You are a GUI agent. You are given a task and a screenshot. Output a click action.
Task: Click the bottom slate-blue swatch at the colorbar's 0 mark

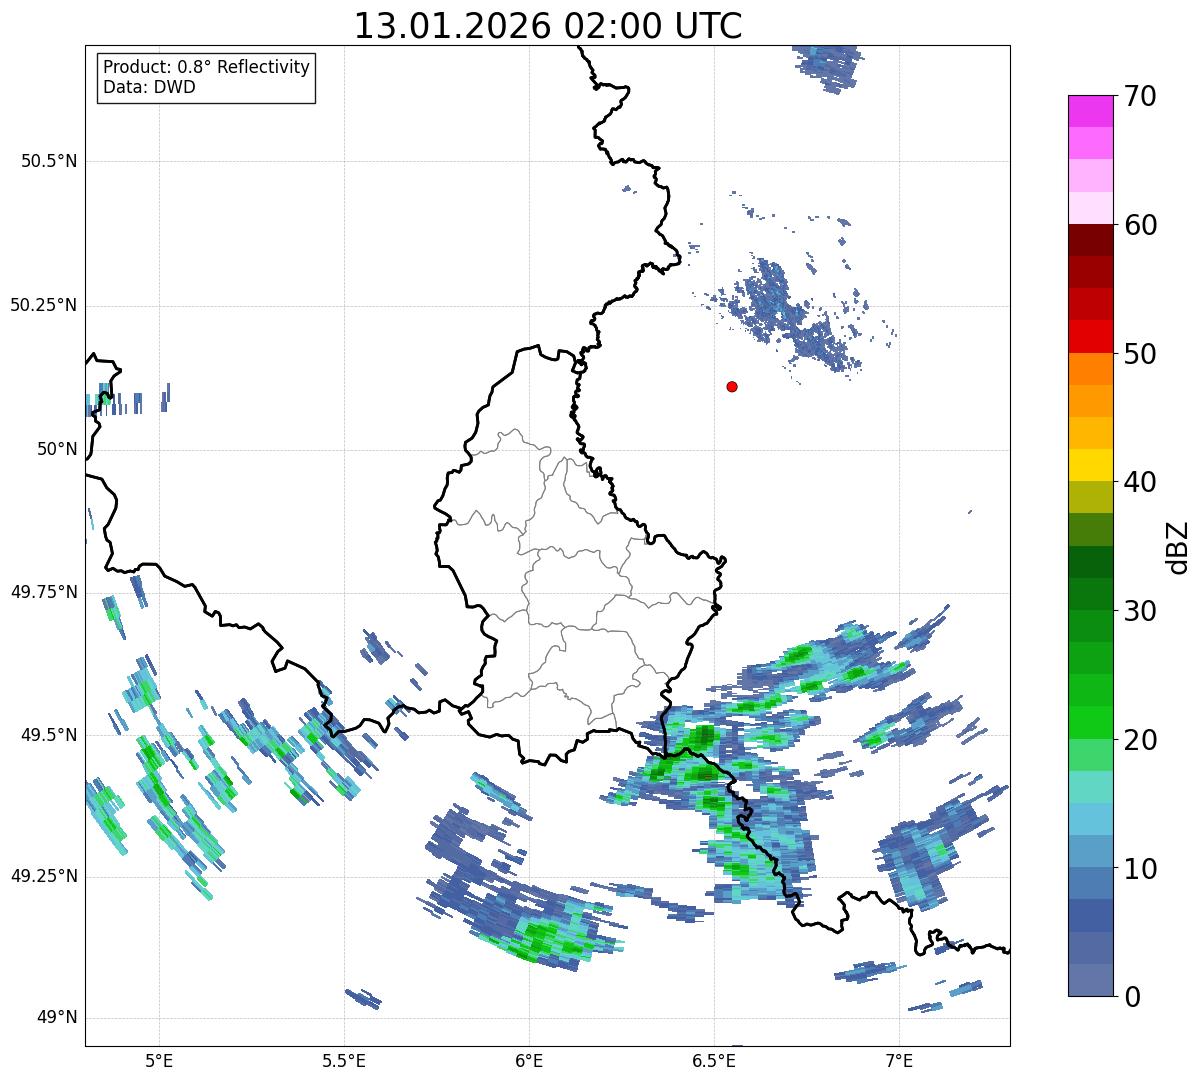click(x=1090, y=979)
